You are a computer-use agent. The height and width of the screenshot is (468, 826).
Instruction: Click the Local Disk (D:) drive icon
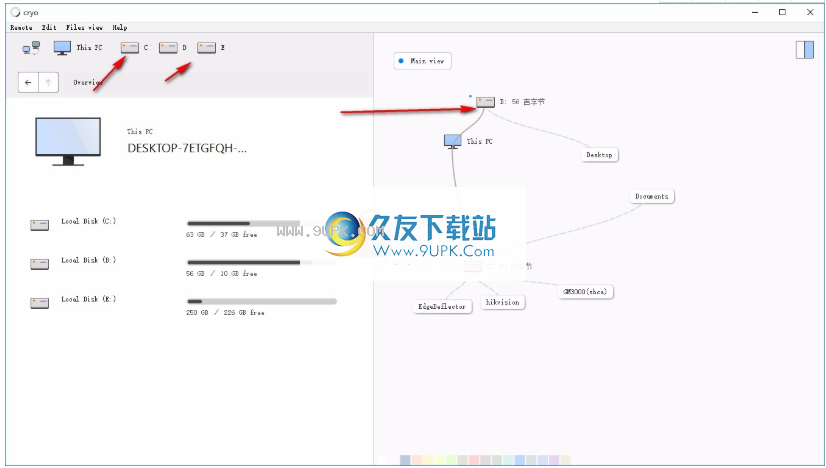pyautogui.click(x=40, y=264)
